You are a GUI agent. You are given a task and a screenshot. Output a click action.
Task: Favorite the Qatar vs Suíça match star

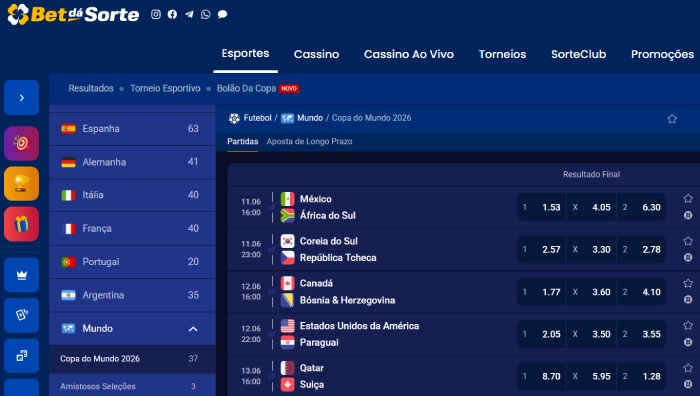pos(688,368)
